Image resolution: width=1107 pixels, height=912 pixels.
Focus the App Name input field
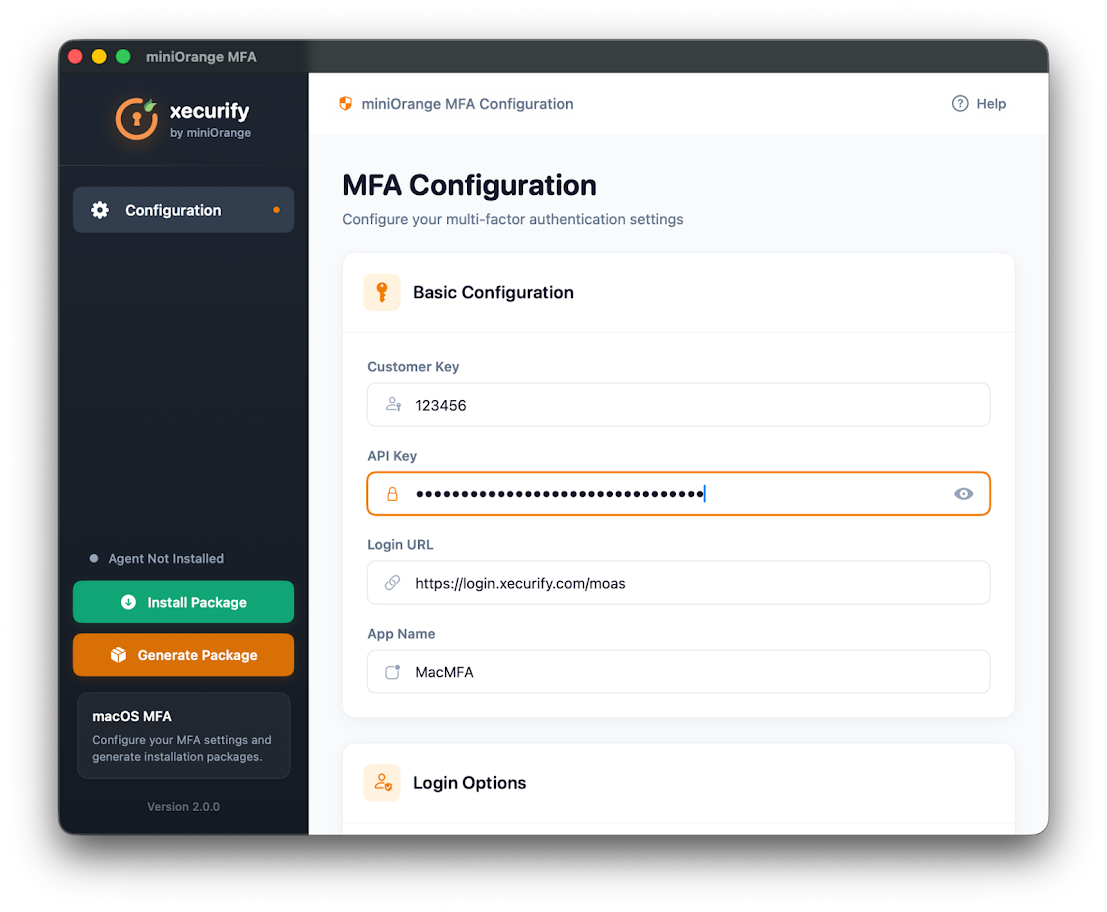click(678, 672)
